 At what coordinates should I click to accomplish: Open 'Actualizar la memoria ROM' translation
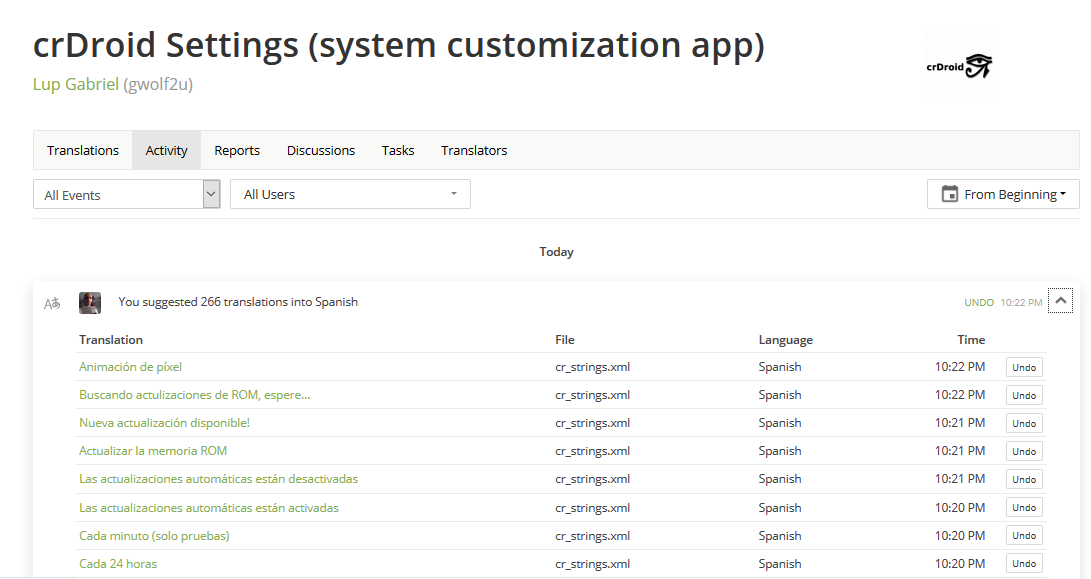[x=153, y=450]
